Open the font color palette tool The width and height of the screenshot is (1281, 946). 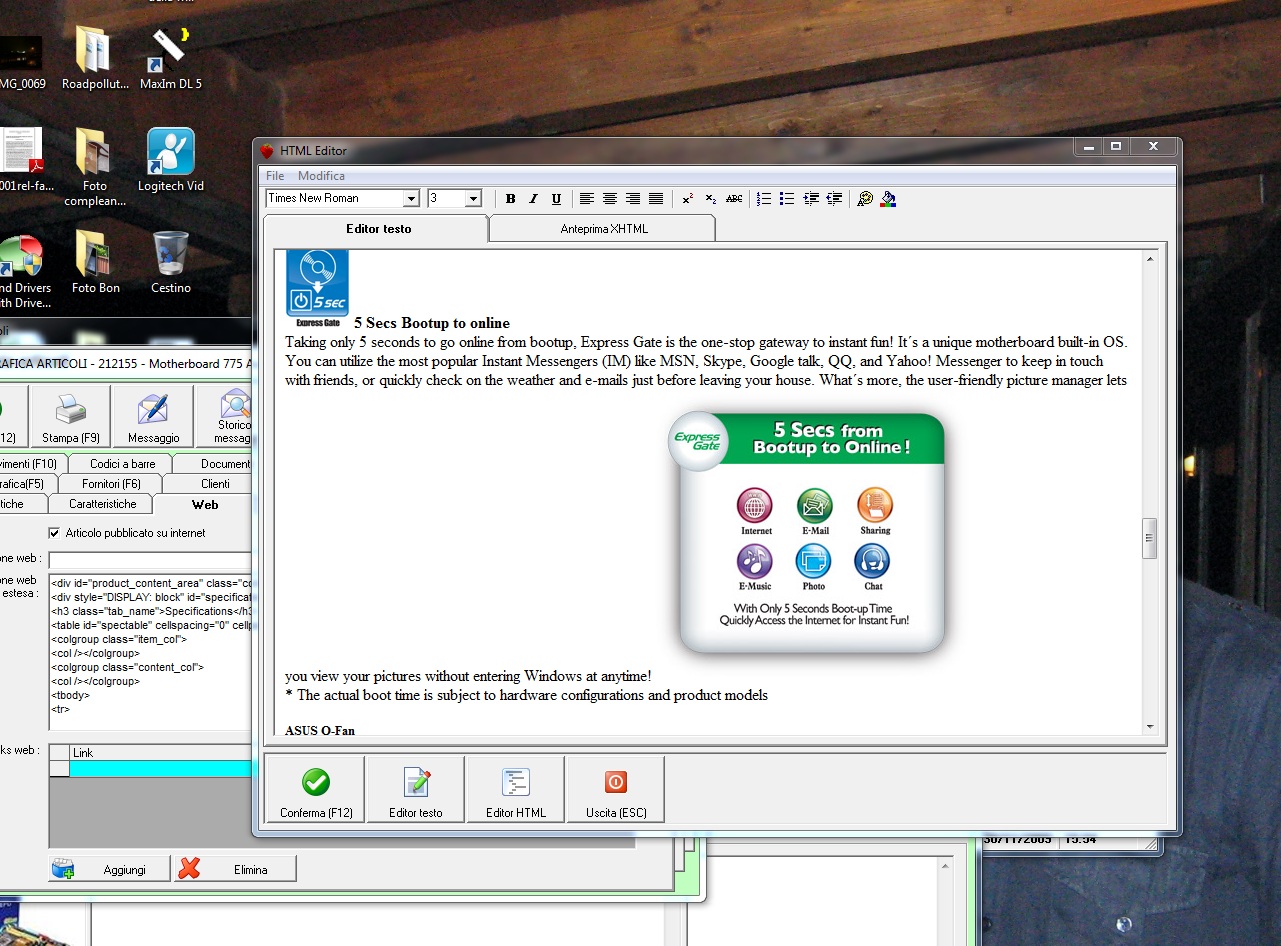click(x=865, y=199)
